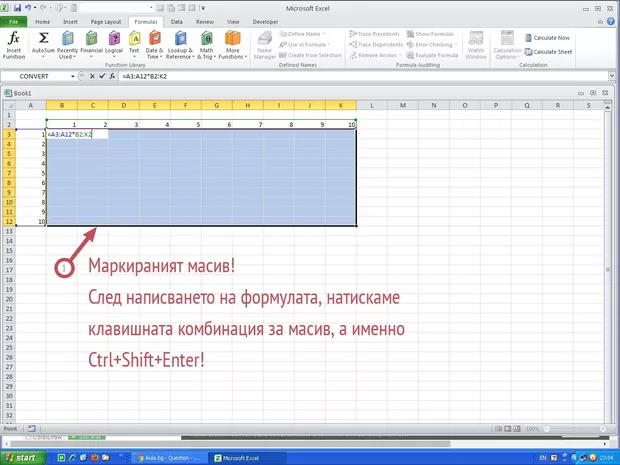Switch to the View tab
The height and width of the screenshot is (465, 620).
(x=233, y=22)
